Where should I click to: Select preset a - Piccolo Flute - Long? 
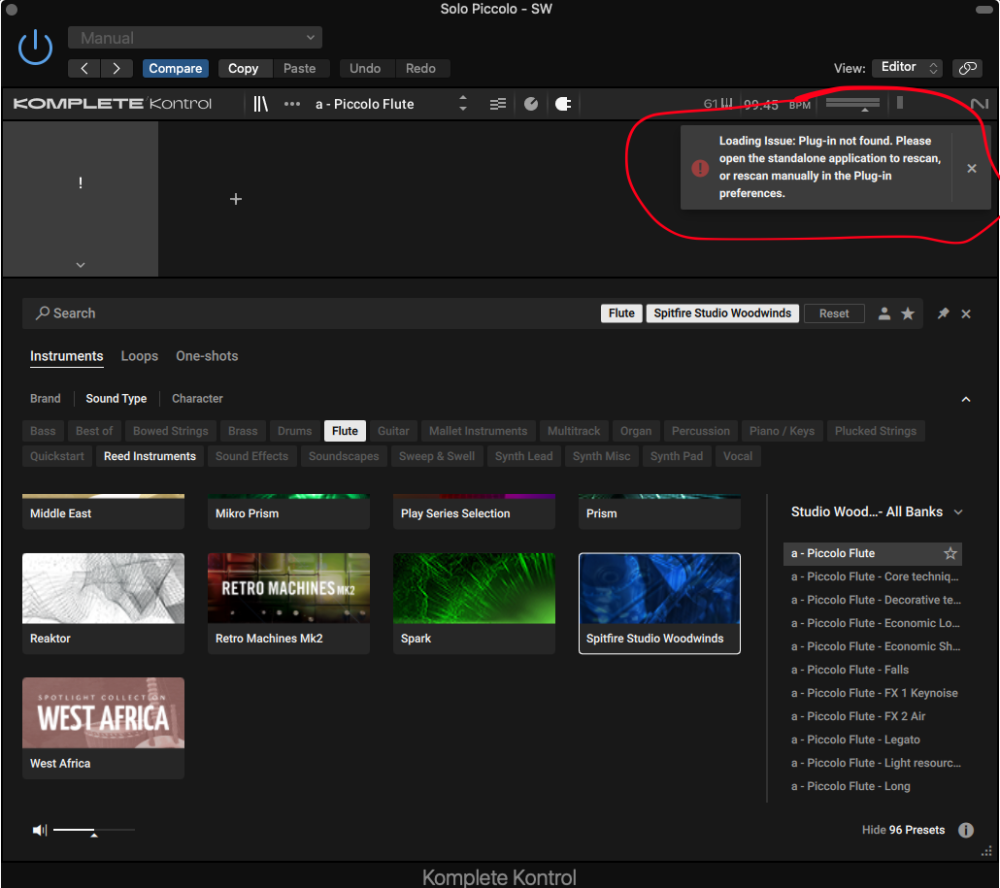pyautogui.click(x=851, y=787)
